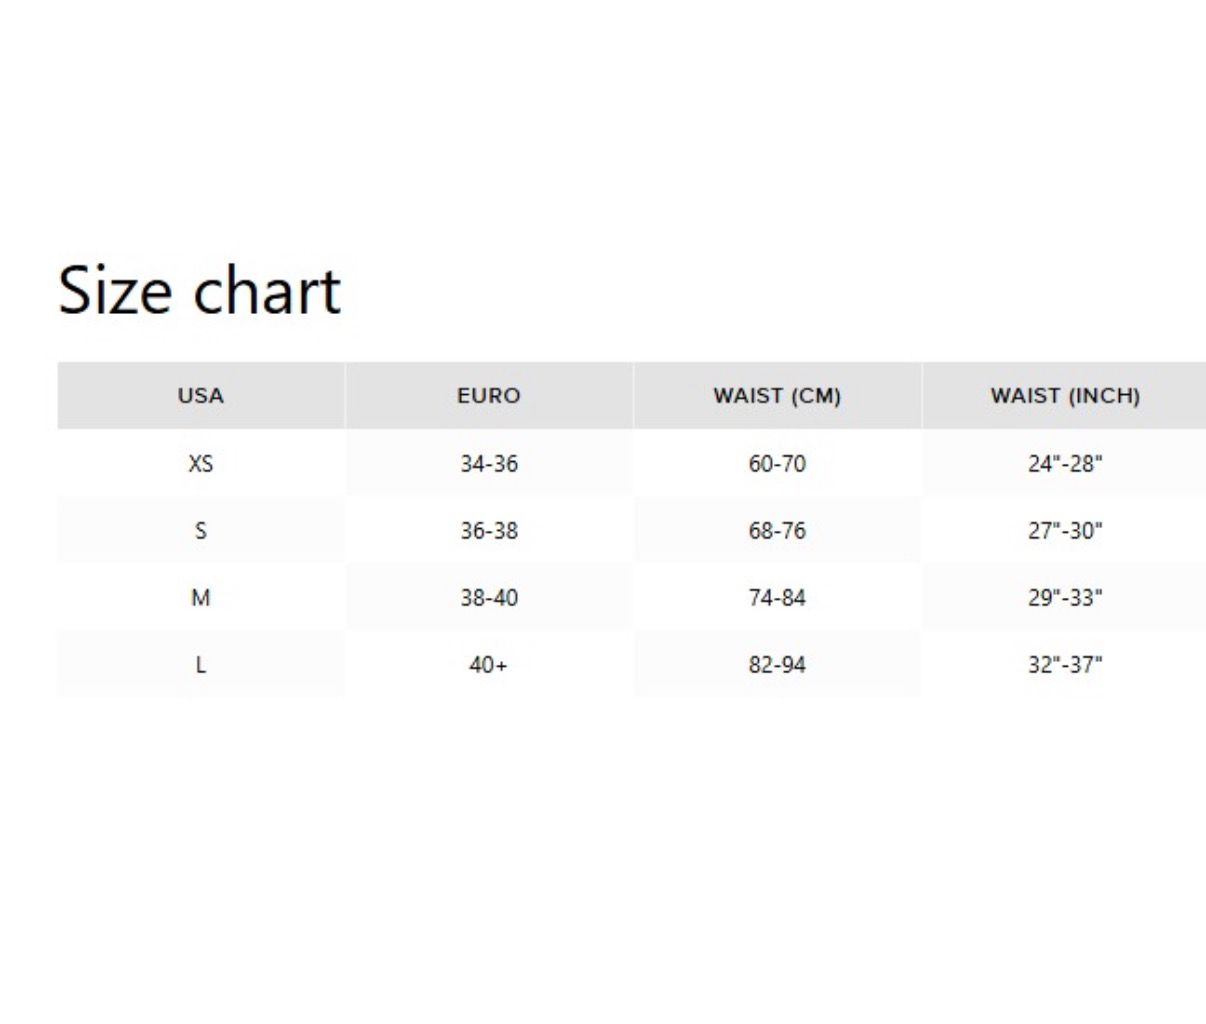Click the 40+ Euro size cell
Image resolution: width=1206 pixels, height=1024 pixels.
(489, 665)
